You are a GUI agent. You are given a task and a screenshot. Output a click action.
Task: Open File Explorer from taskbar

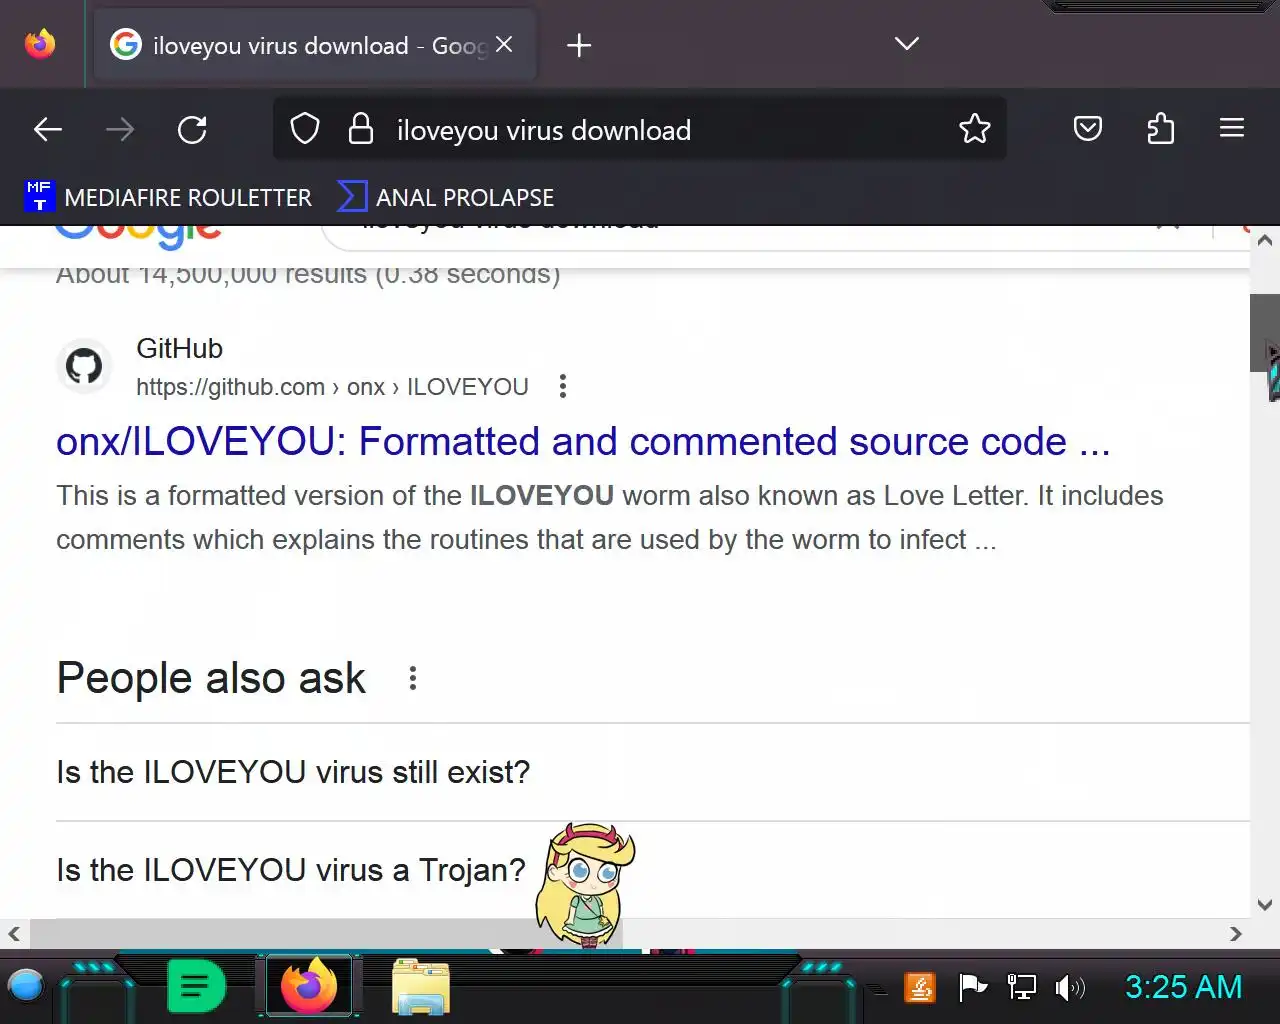421,987
